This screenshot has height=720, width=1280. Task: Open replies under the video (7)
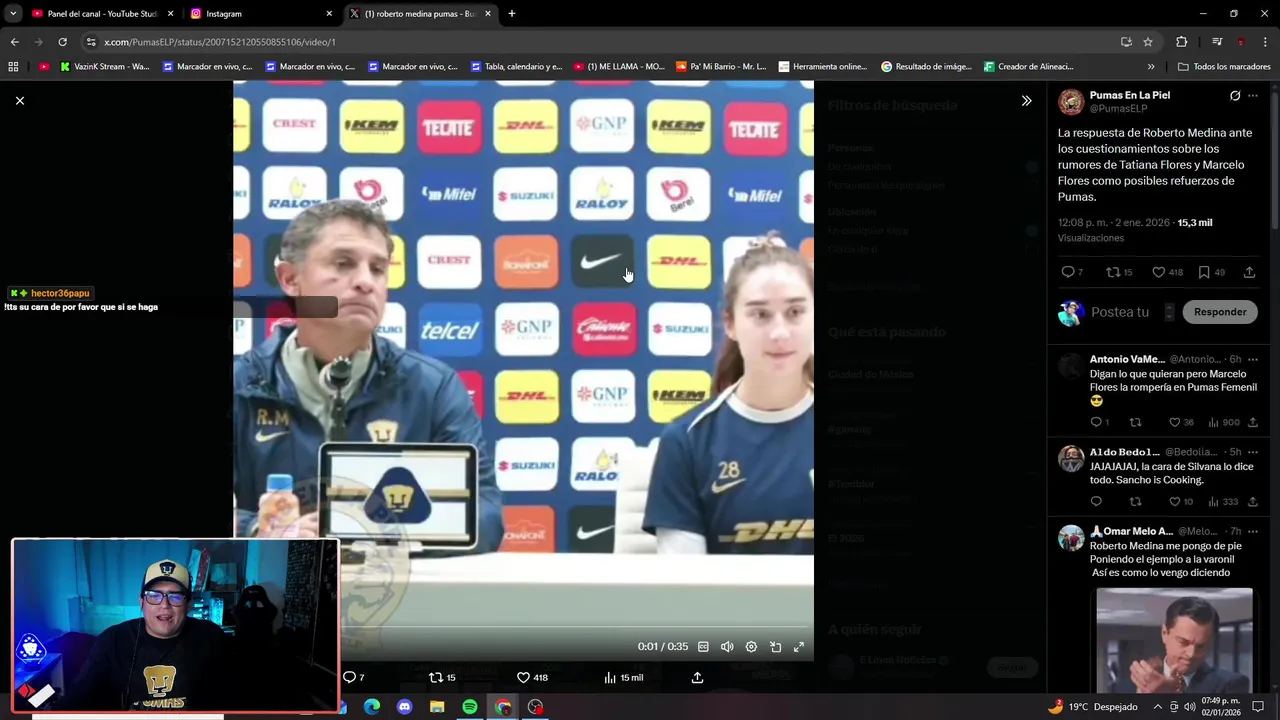tap(354, 678)
